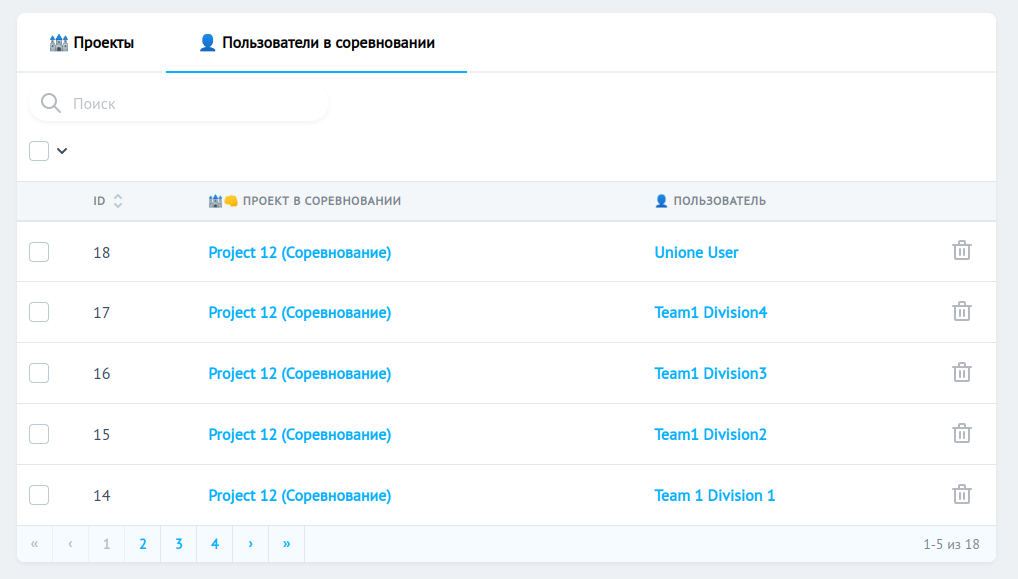Select the checkbox on row ID 14
The width and height of the screenshot is (1018, 579).
(x=38, y=494)
